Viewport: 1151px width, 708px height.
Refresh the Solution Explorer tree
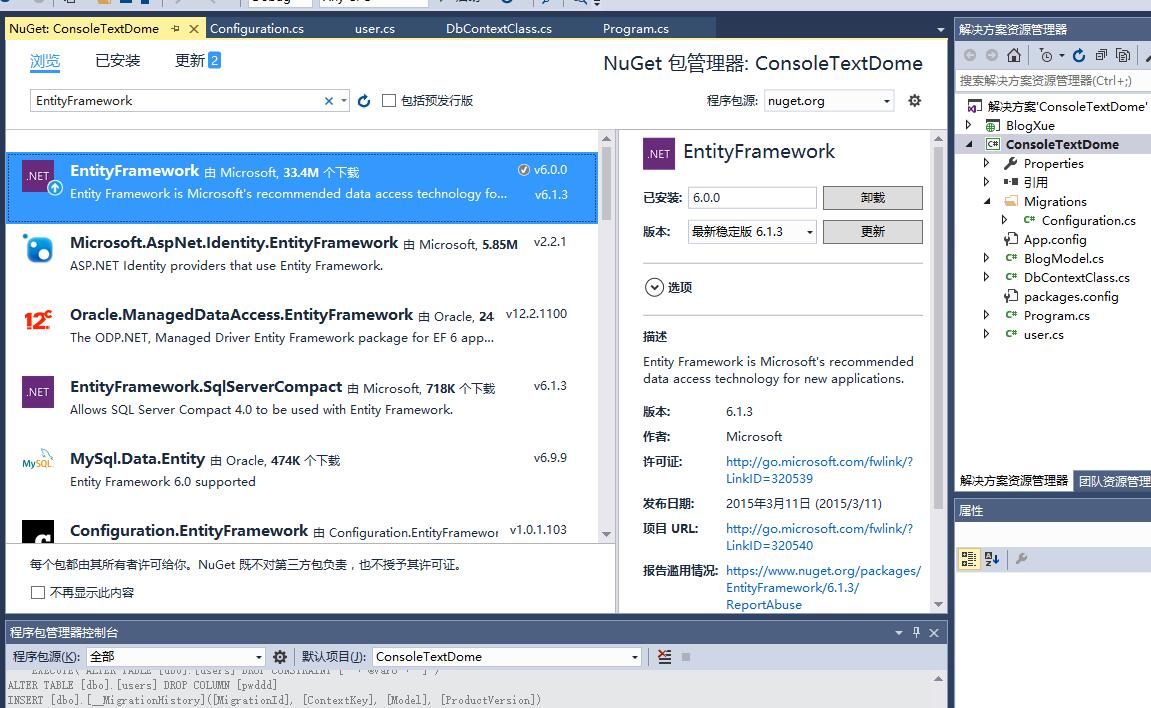(1079, 55)
